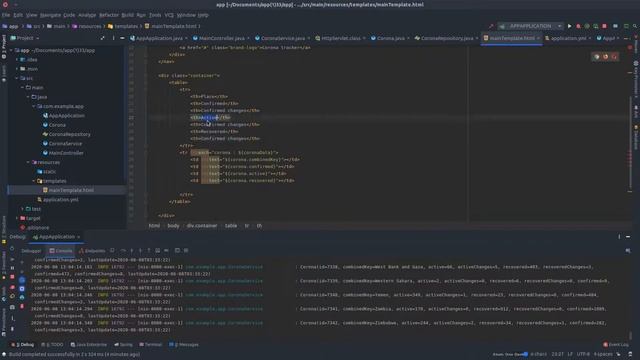This screenshot has width=640, height=360.
Task: Click templates folder in breadcrumb navigation bar
Action: point(122,26)
